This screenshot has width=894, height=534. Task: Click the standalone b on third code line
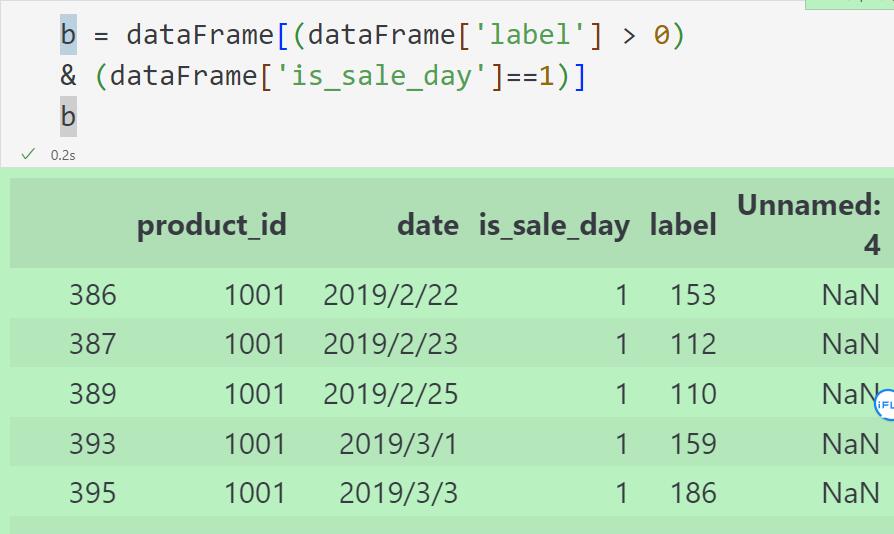[x=68, y=117]
